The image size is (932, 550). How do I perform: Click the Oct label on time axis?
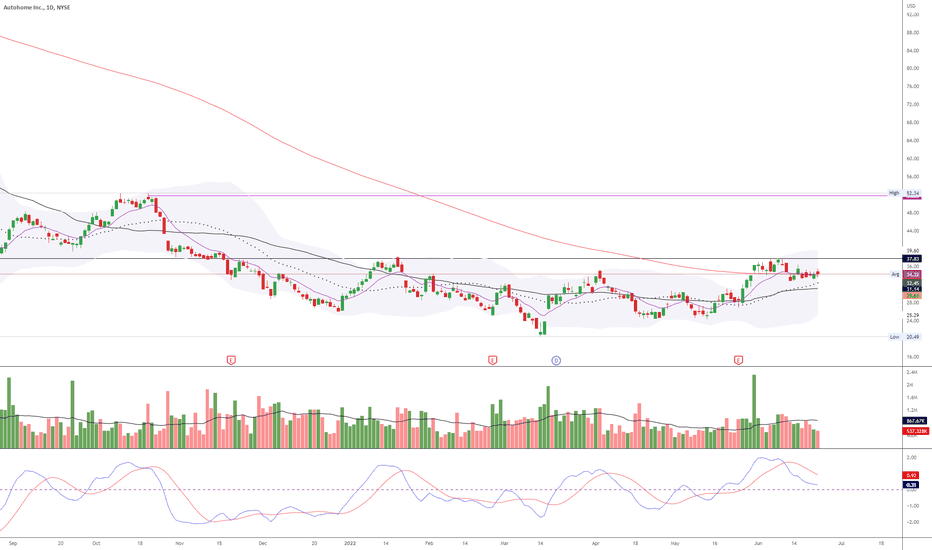point(96,543)
